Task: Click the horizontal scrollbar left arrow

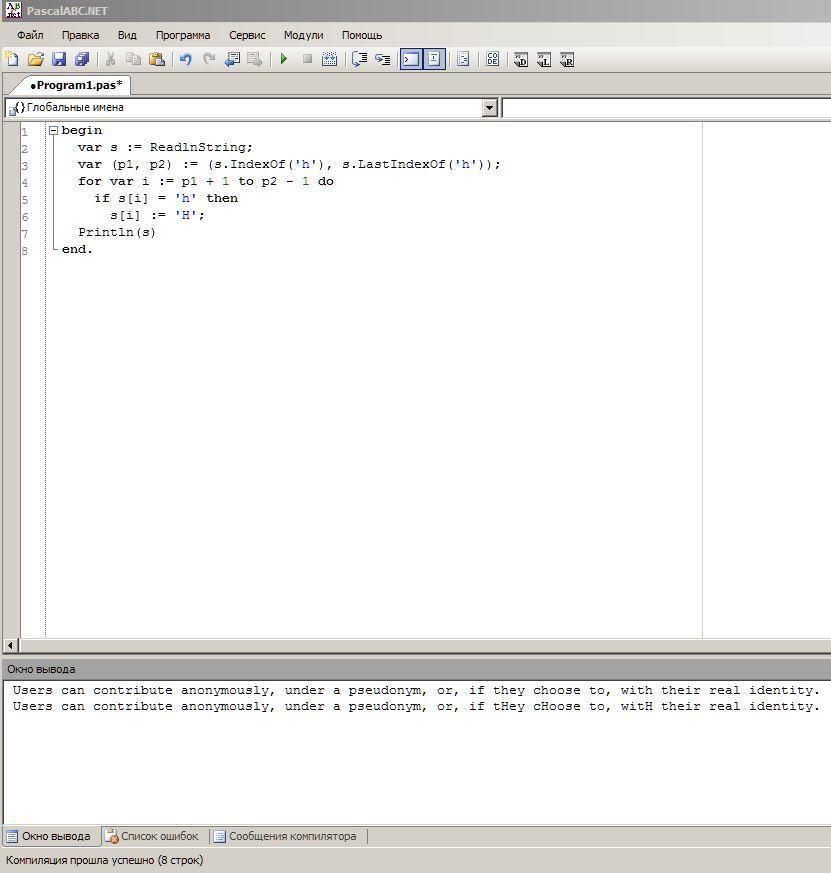Action: pyautogui.click(x=10, y=646)
